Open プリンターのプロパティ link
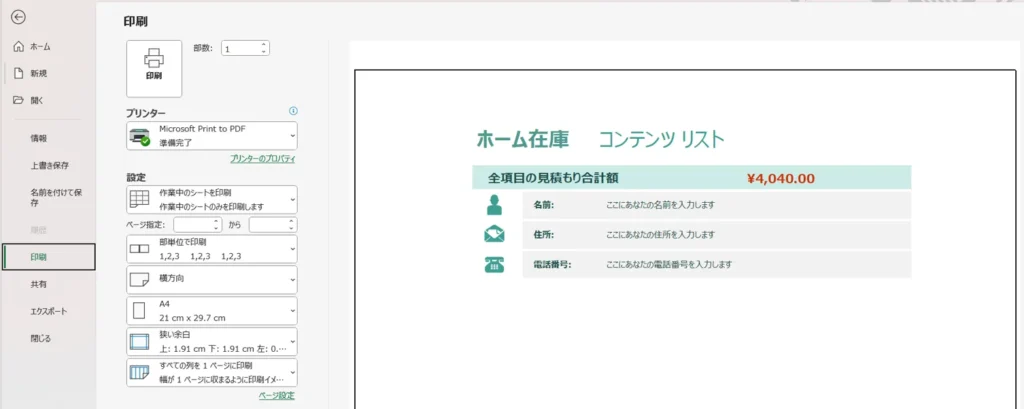1024x409 pixels. coord(263,159)
